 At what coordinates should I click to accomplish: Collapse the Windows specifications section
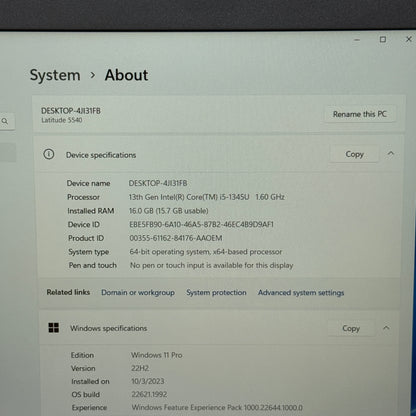(386, 328)
